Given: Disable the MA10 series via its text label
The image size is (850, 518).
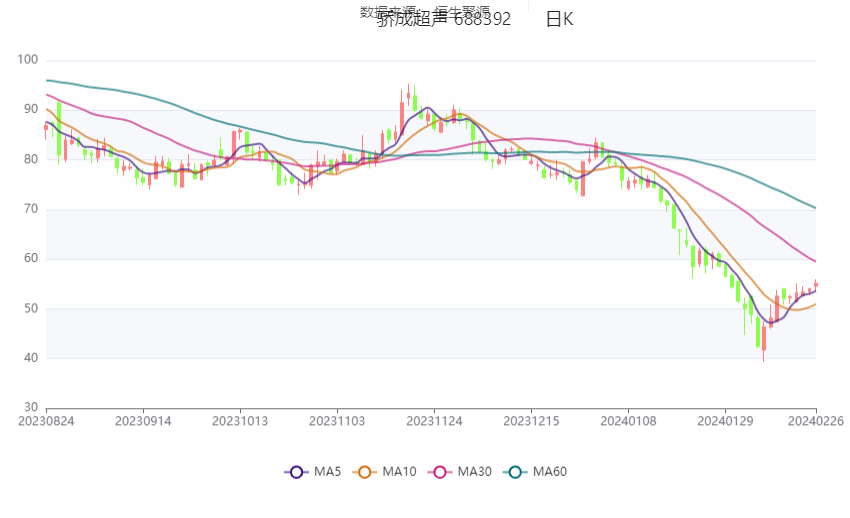Looking at the screenshot, I should pyautogui.click(x=398, y=472).
